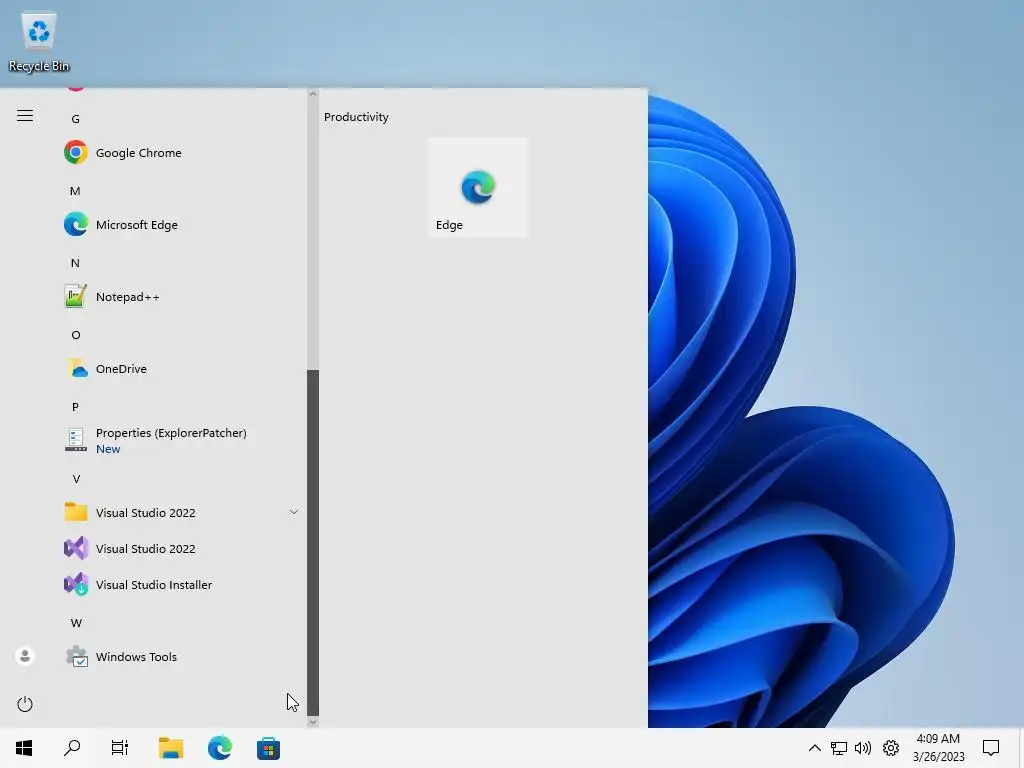This screenshot has height=768, width=1024.
Task: Click the app list scrollbar up arrow
Action: 313,94
